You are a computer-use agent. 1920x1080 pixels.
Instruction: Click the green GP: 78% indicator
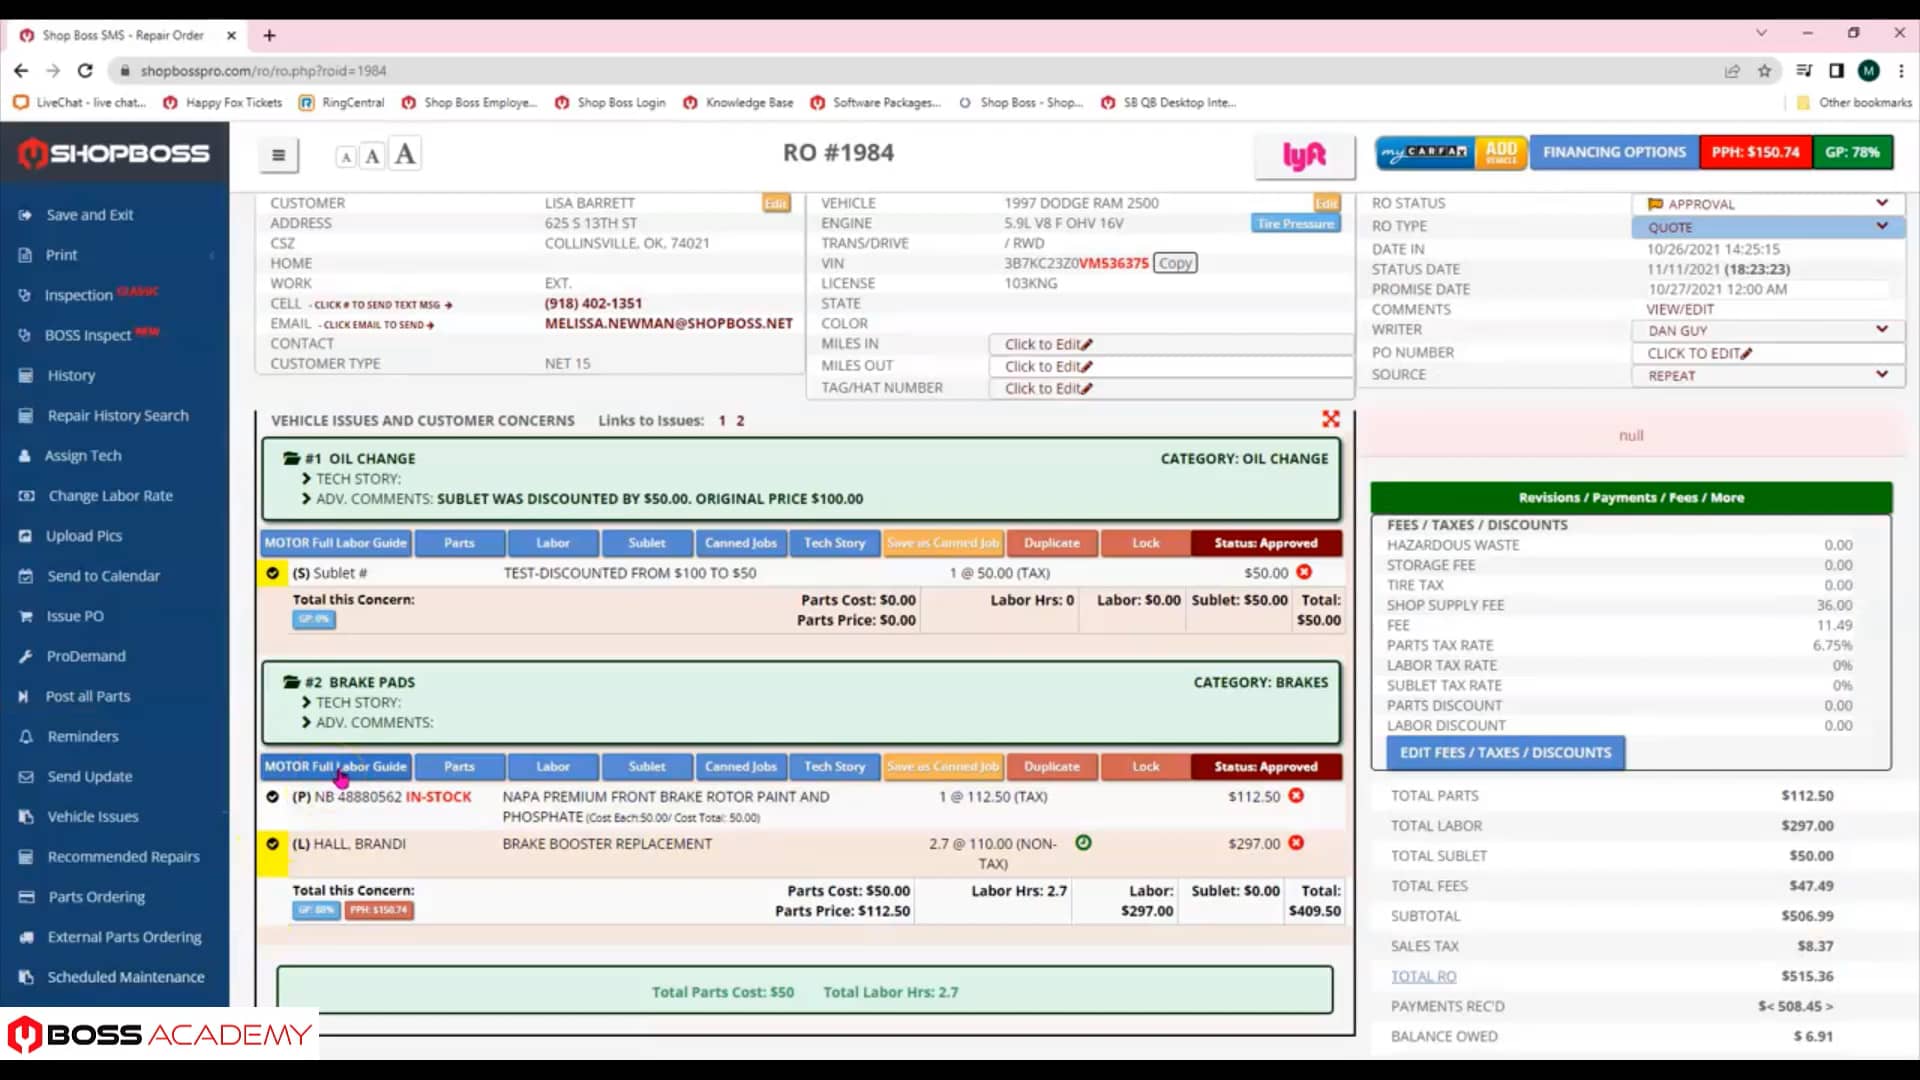tap(1853, 152)
